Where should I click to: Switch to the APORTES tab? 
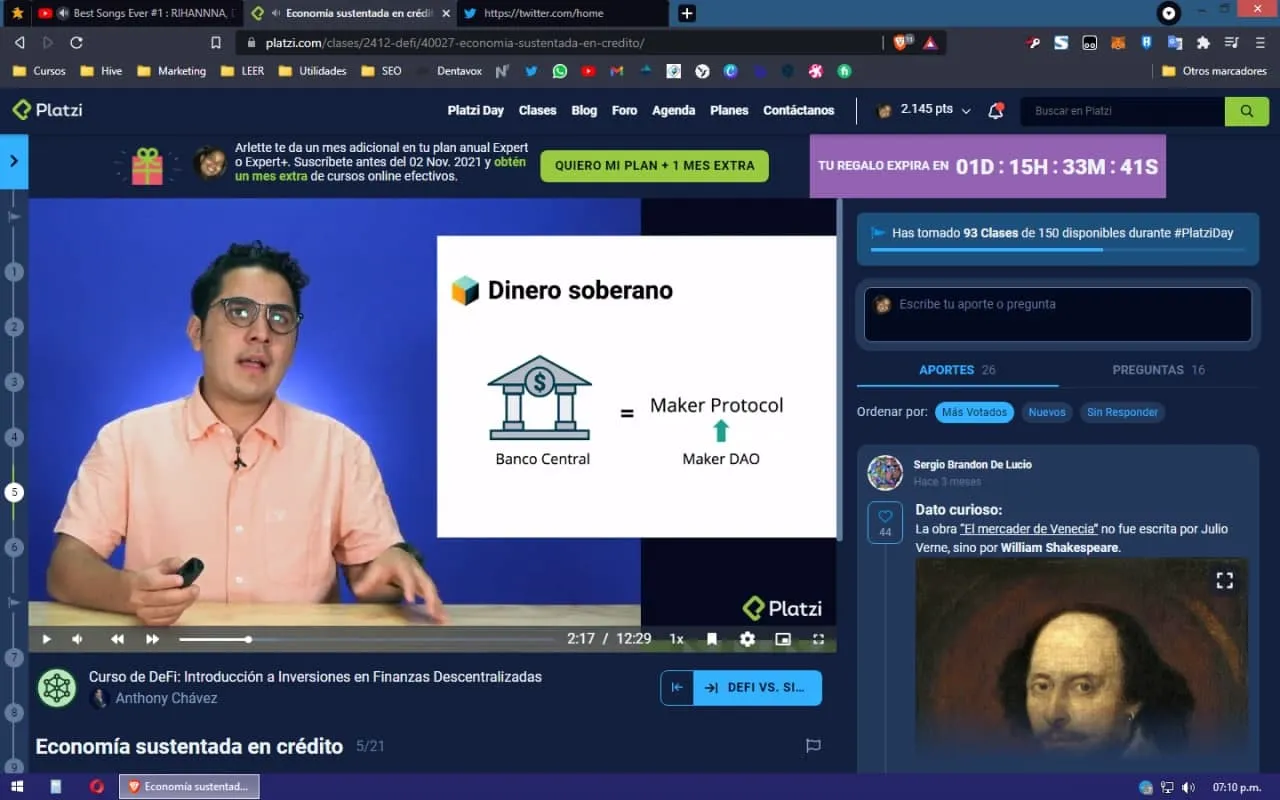pos(957,370)
